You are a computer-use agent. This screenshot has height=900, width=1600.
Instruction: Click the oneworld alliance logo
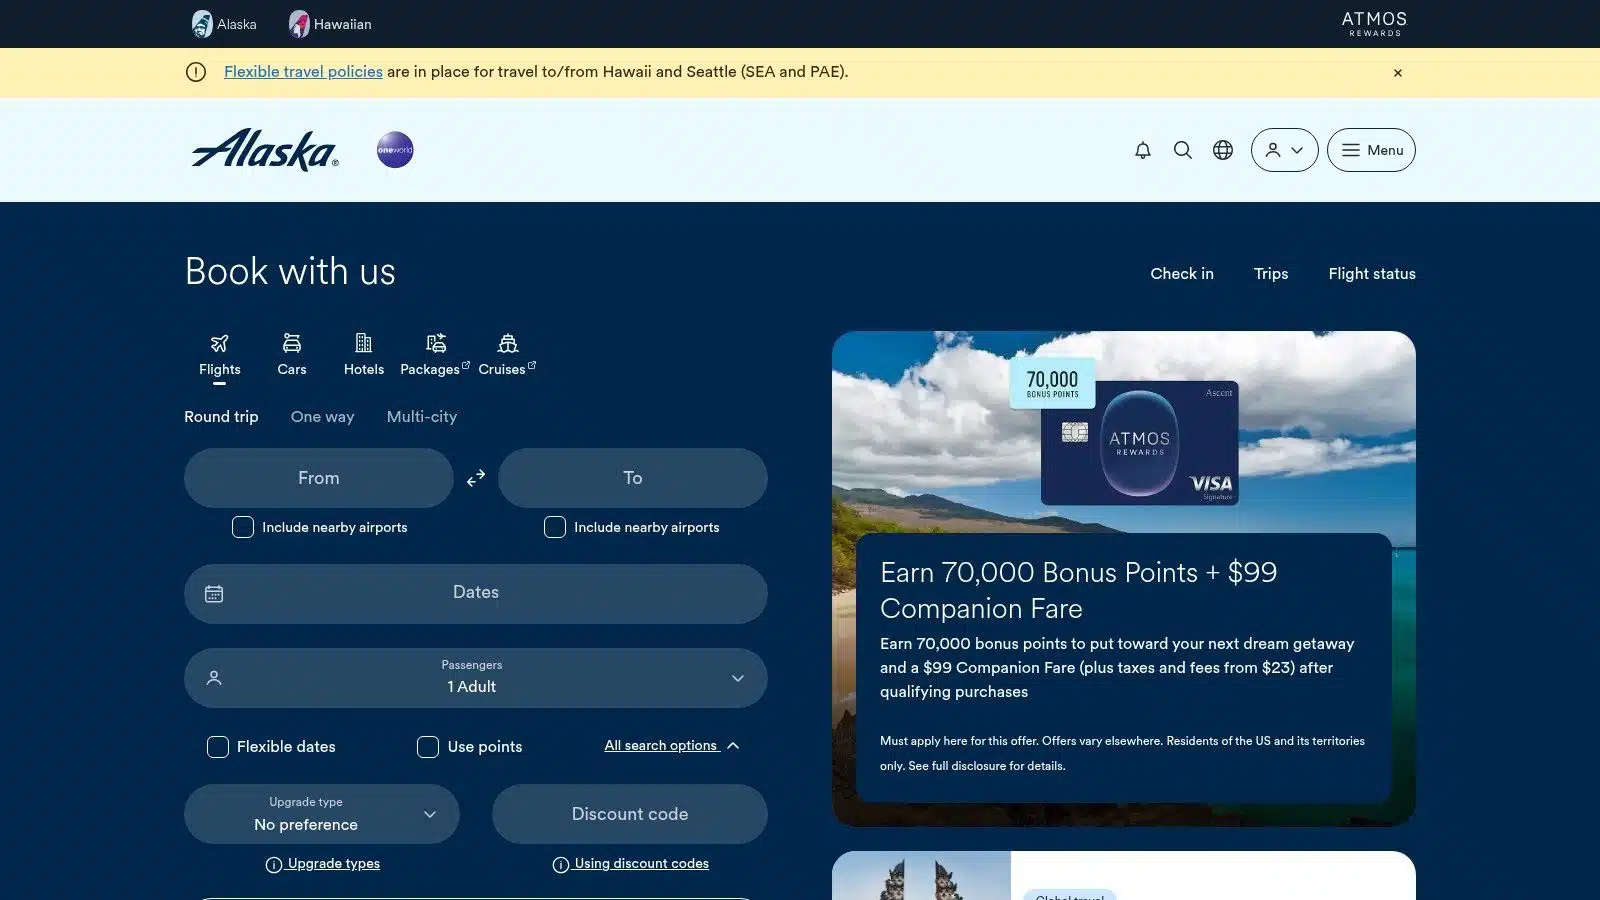point(395,150)
